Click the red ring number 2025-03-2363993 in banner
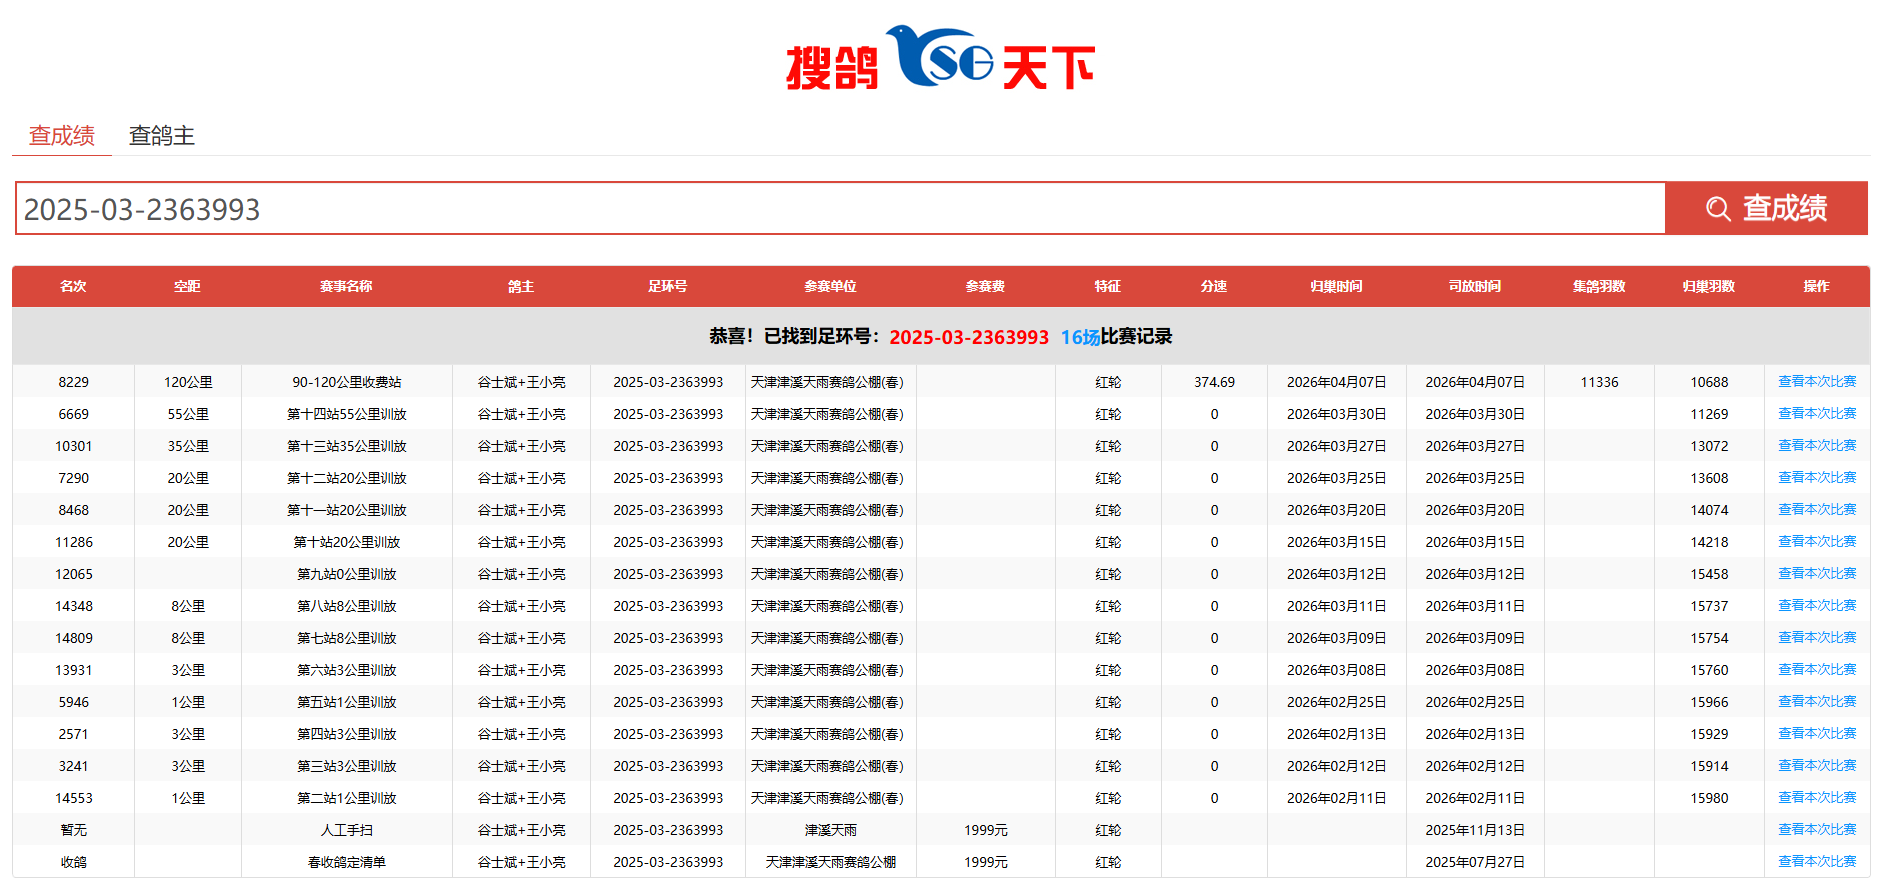The height and width of the screenshot is (888, 1884). click(969, 337)
